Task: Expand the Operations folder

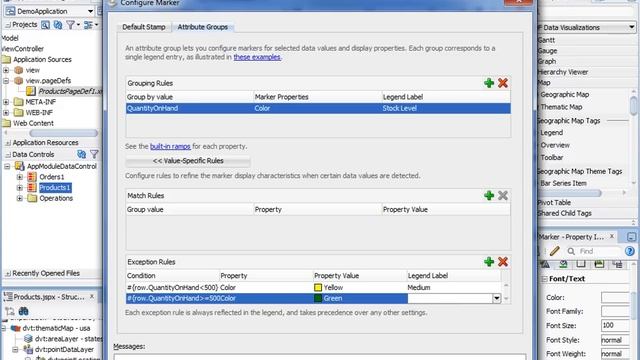Action: point(20,198)
